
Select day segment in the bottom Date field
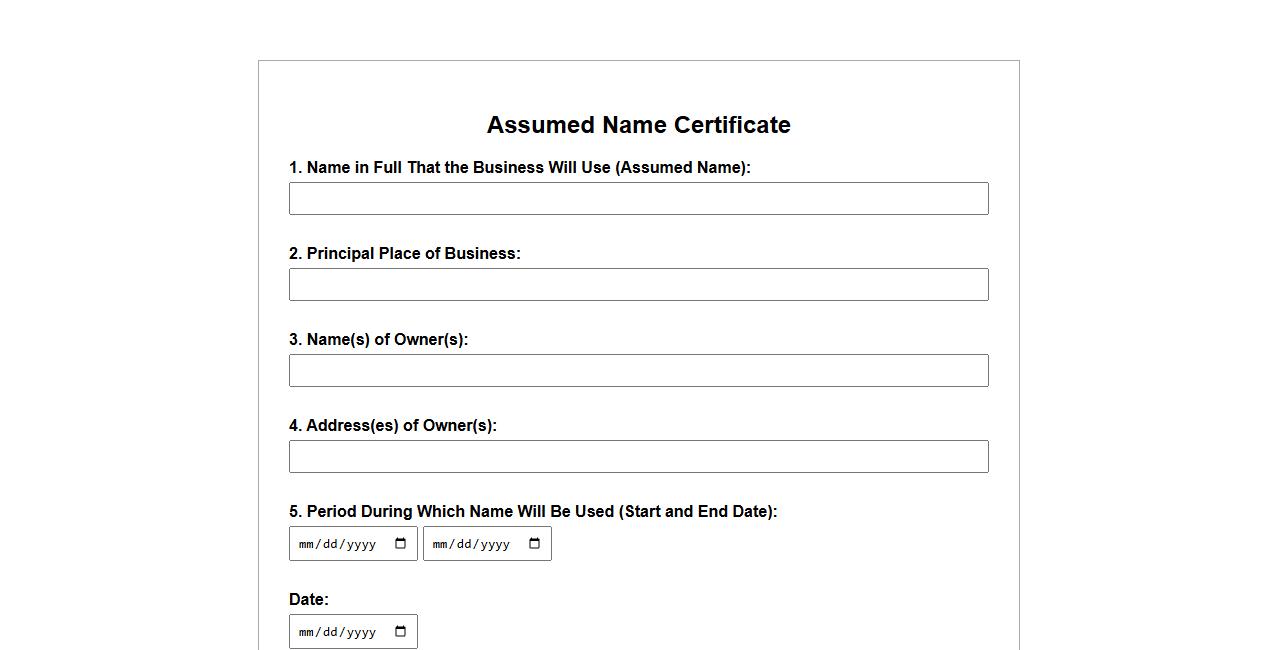coord(331,633)
